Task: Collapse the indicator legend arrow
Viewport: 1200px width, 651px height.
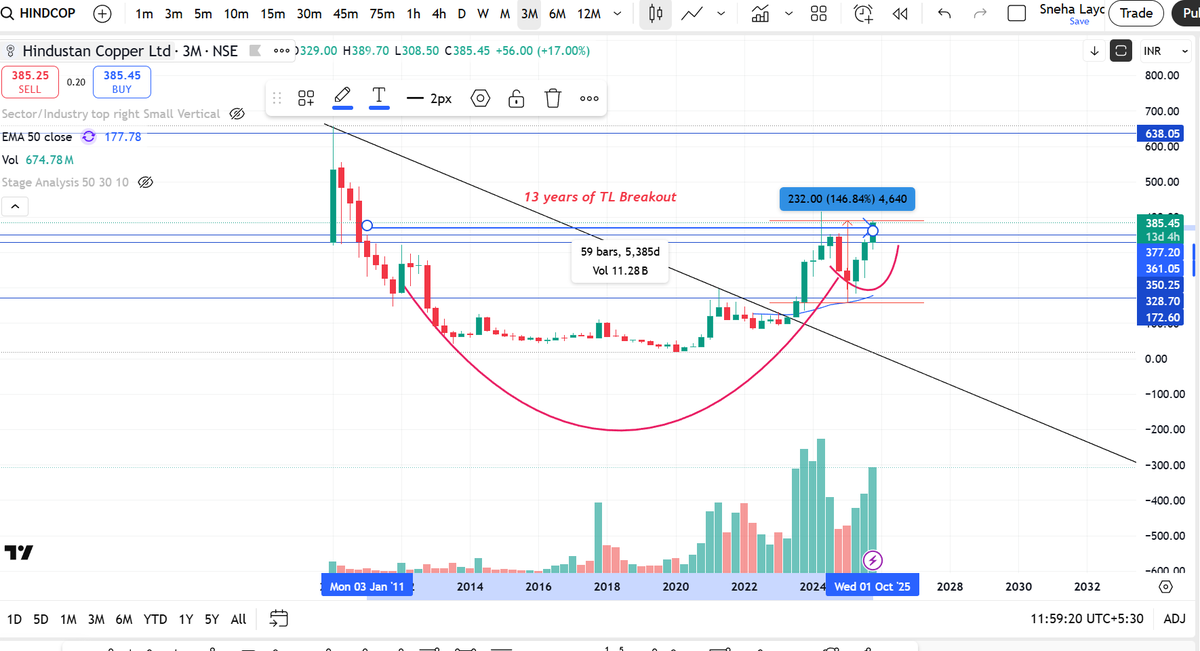Action: [x=15, y=207]
